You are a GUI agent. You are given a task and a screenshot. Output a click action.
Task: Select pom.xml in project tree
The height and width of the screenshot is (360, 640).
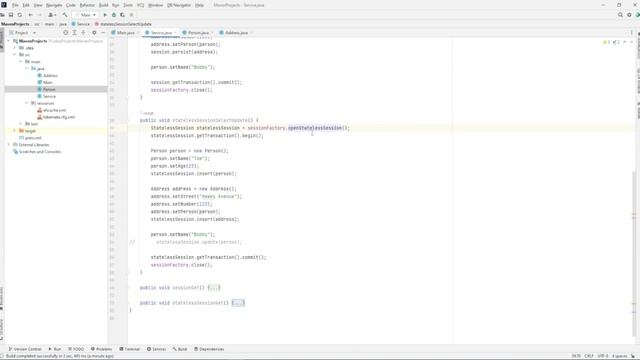[x=33, y=138]
